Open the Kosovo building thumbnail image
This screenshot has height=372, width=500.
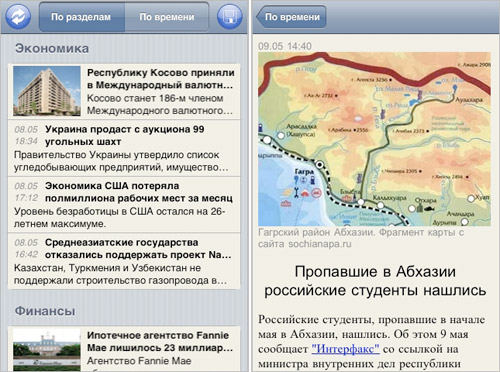[47, 91]
